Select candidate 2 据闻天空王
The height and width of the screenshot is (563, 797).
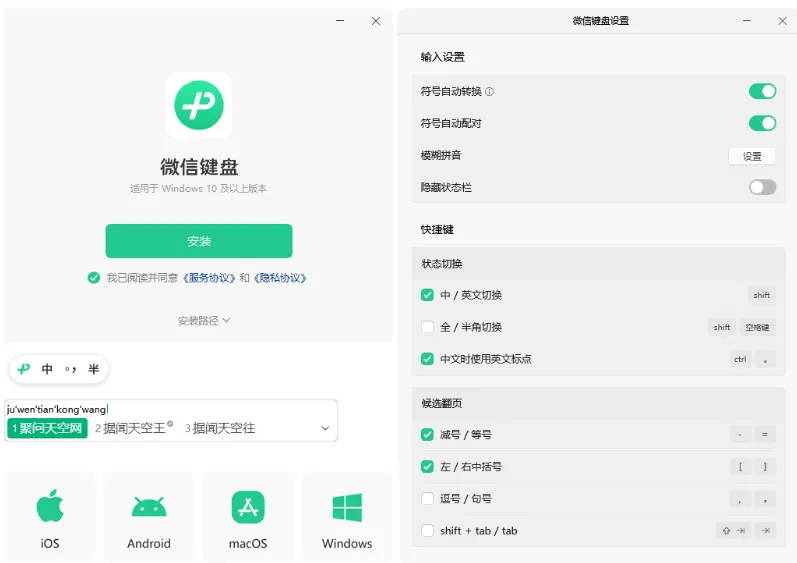[134, 428]
